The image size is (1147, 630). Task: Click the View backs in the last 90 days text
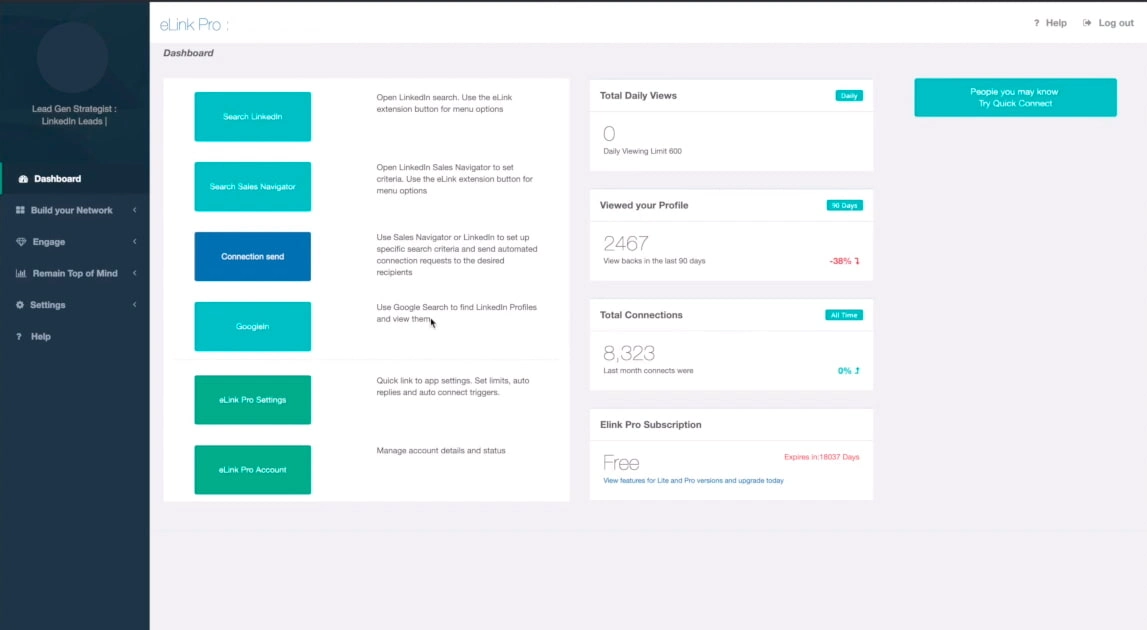pyautogui.click(x=654, y=261)
